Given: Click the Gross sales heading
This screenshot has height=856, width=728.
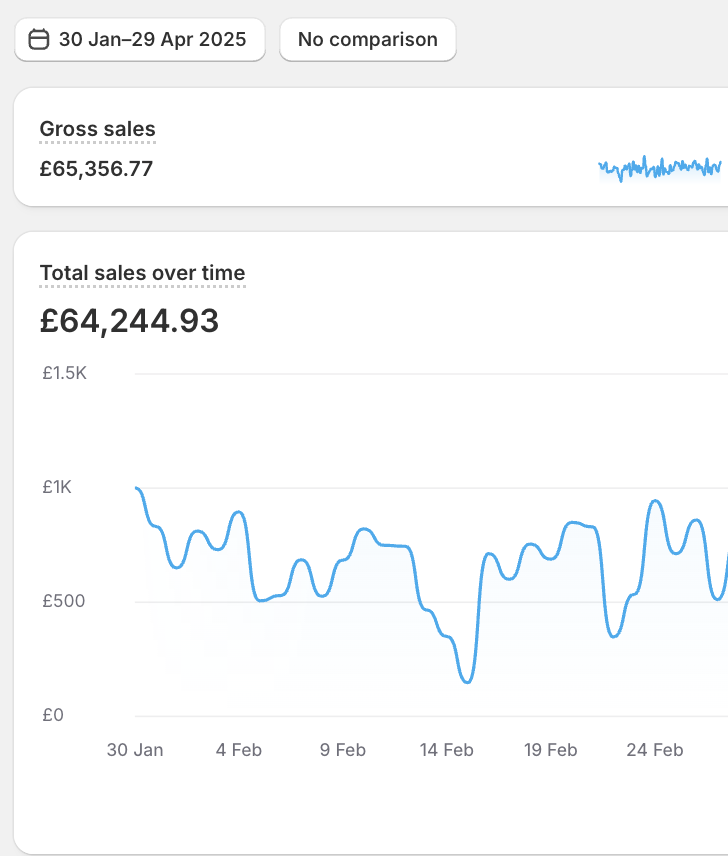Looking at the screenshot, I should pos(97,129).
